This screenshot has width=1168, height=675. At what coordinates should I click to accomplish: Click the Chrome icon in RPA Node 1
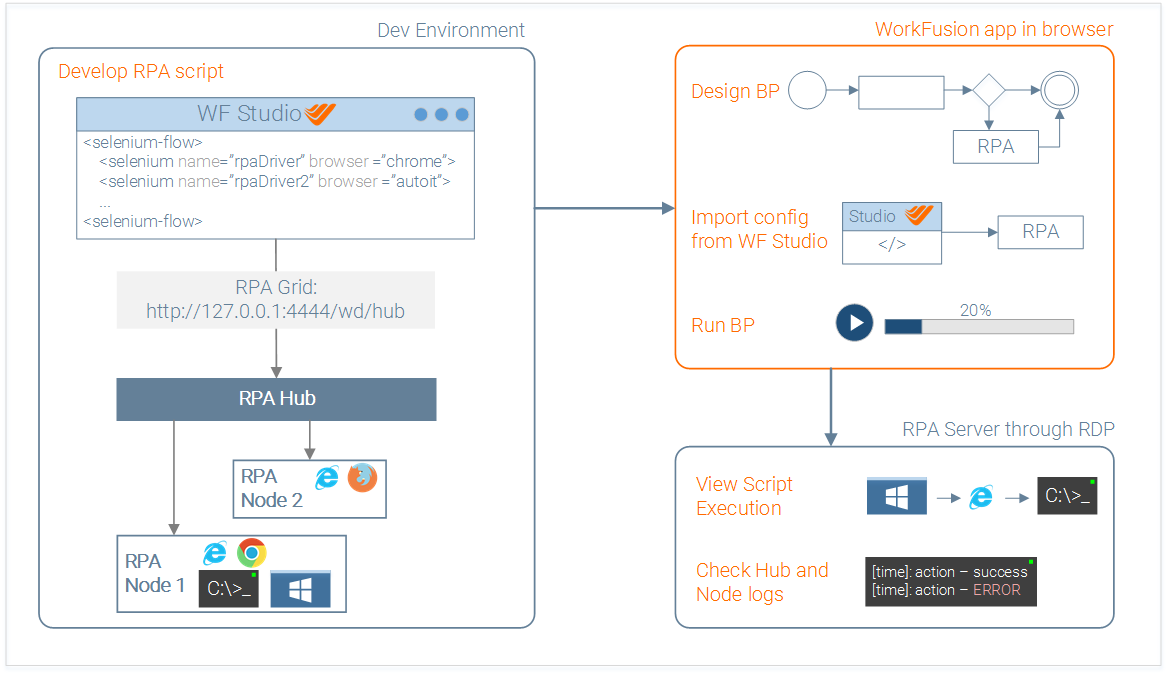pos(252,553)
